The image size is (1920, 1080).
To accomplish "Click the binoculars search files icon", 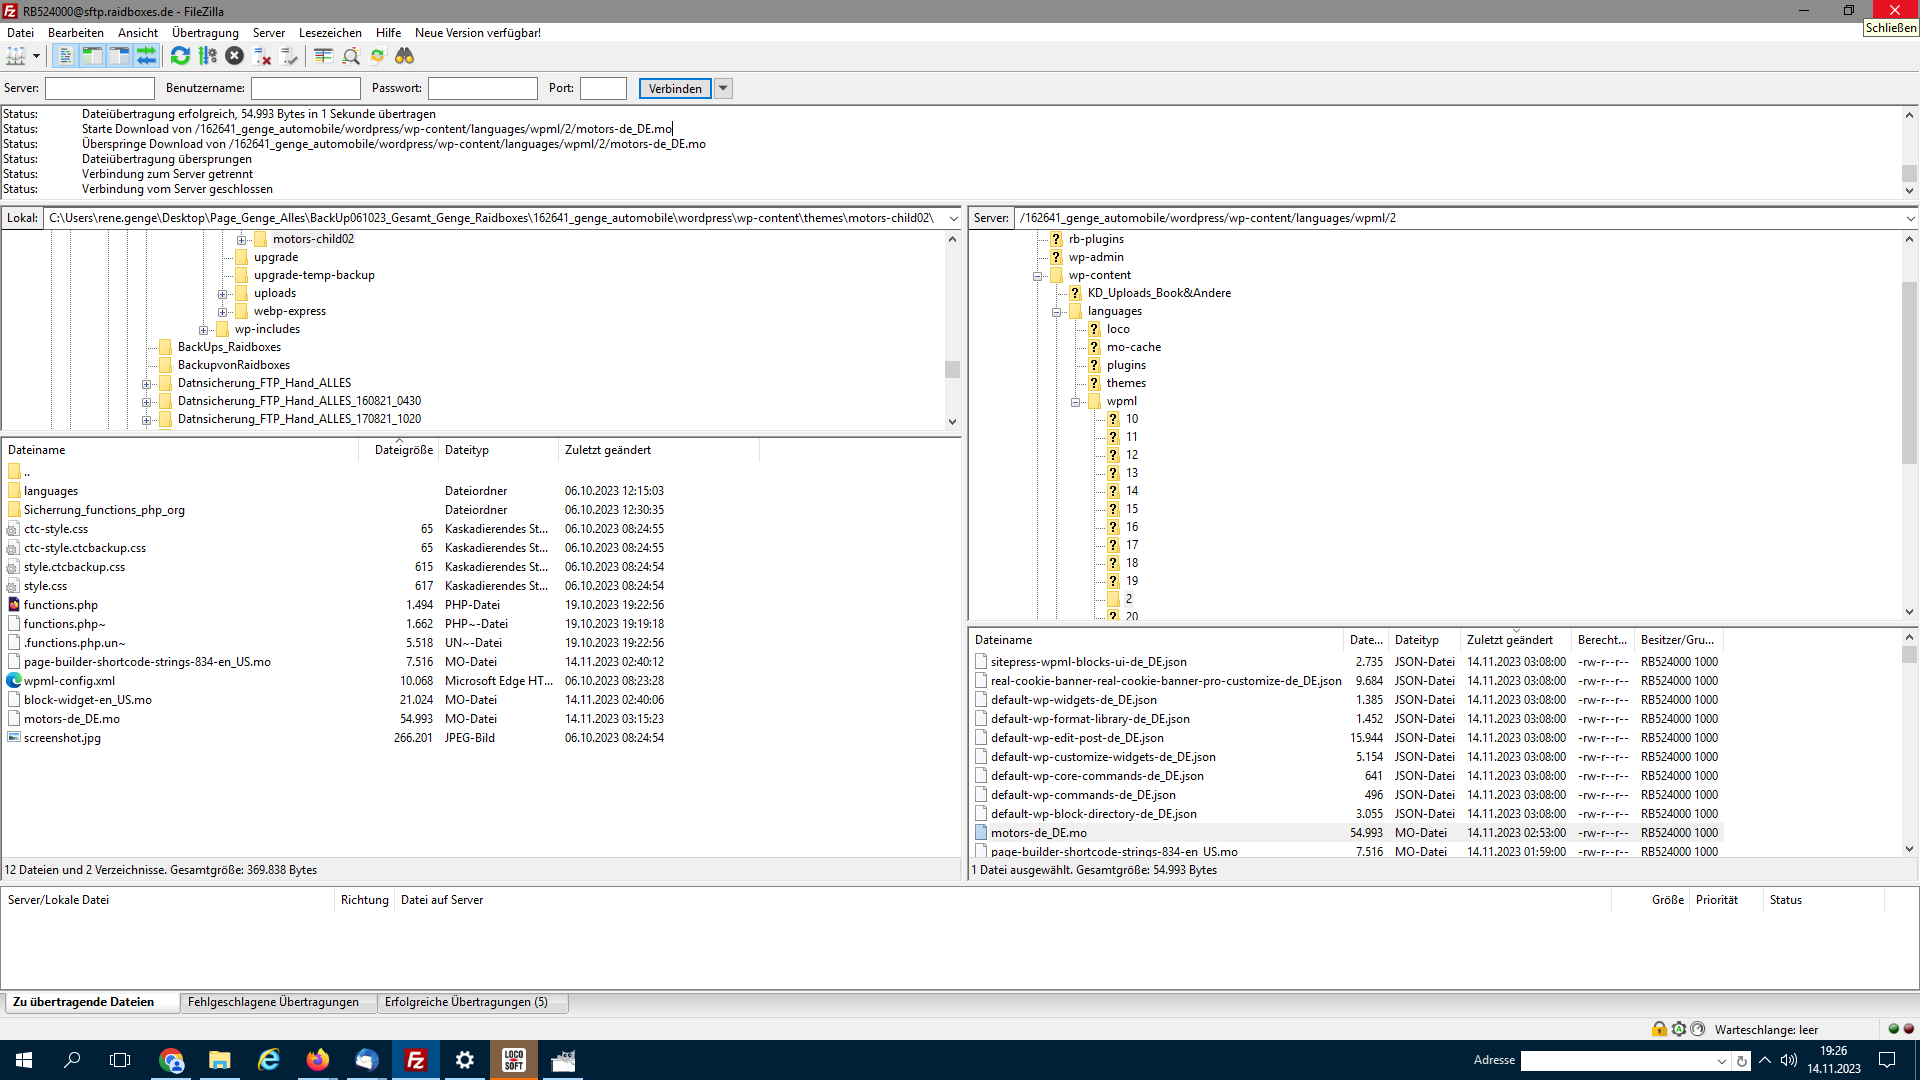I will [x=404, y=56].
